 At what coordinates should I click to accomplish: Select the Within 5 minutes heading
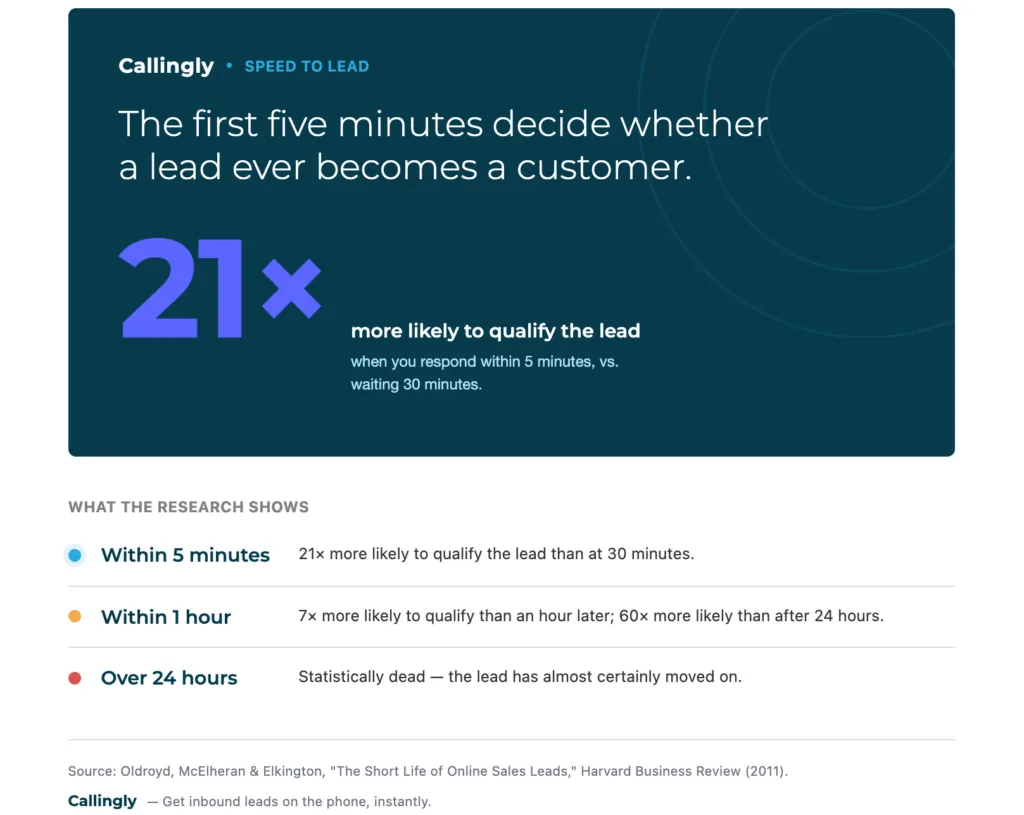tap(185, 554)
